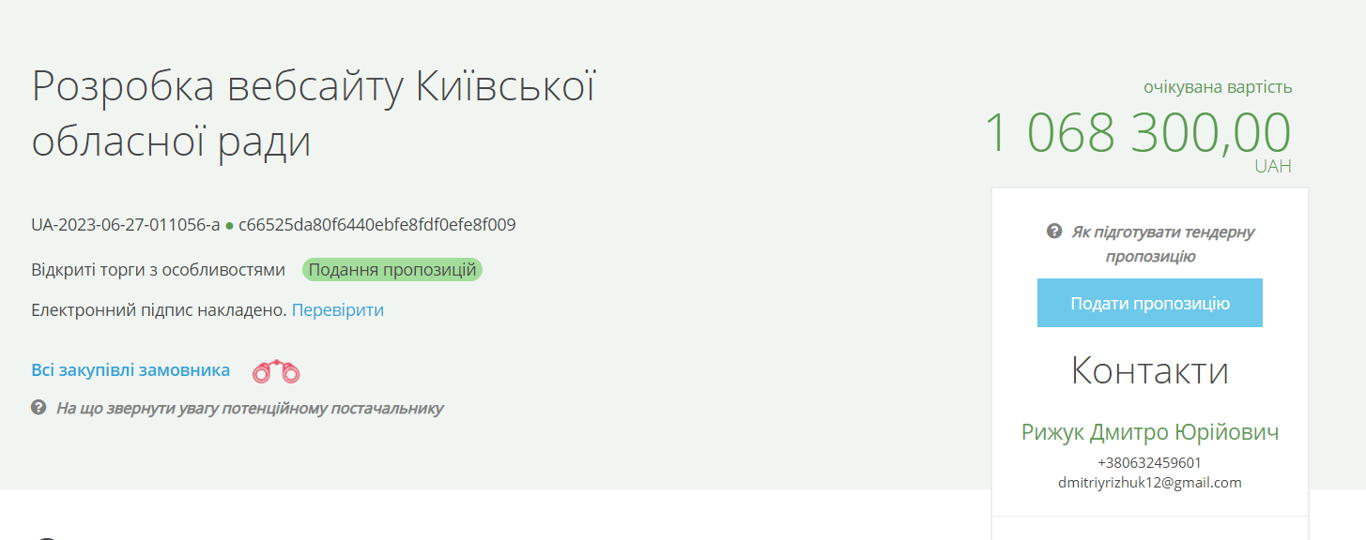1366x540 pixels.
Task: Click question mark icon next to tender preparation help
Action: point(1054,232)
